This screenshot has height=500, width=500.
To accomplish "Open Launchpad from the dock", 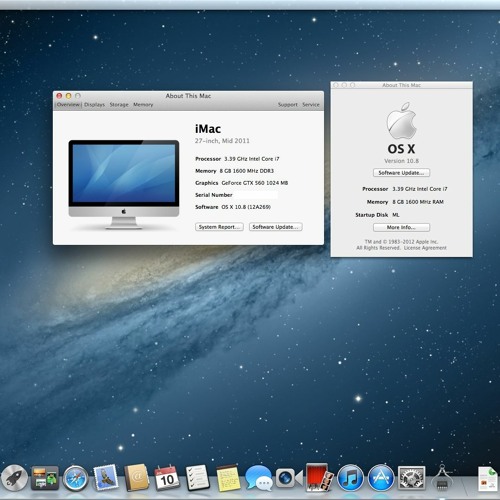I will point(14,478).
